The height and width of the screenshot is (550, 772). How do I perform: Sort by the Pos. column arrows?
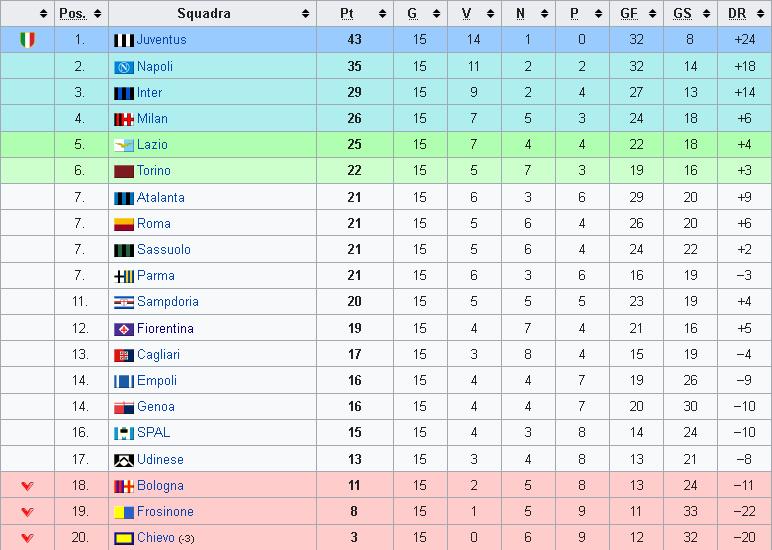pyautogui.click(x=97, y=14)
